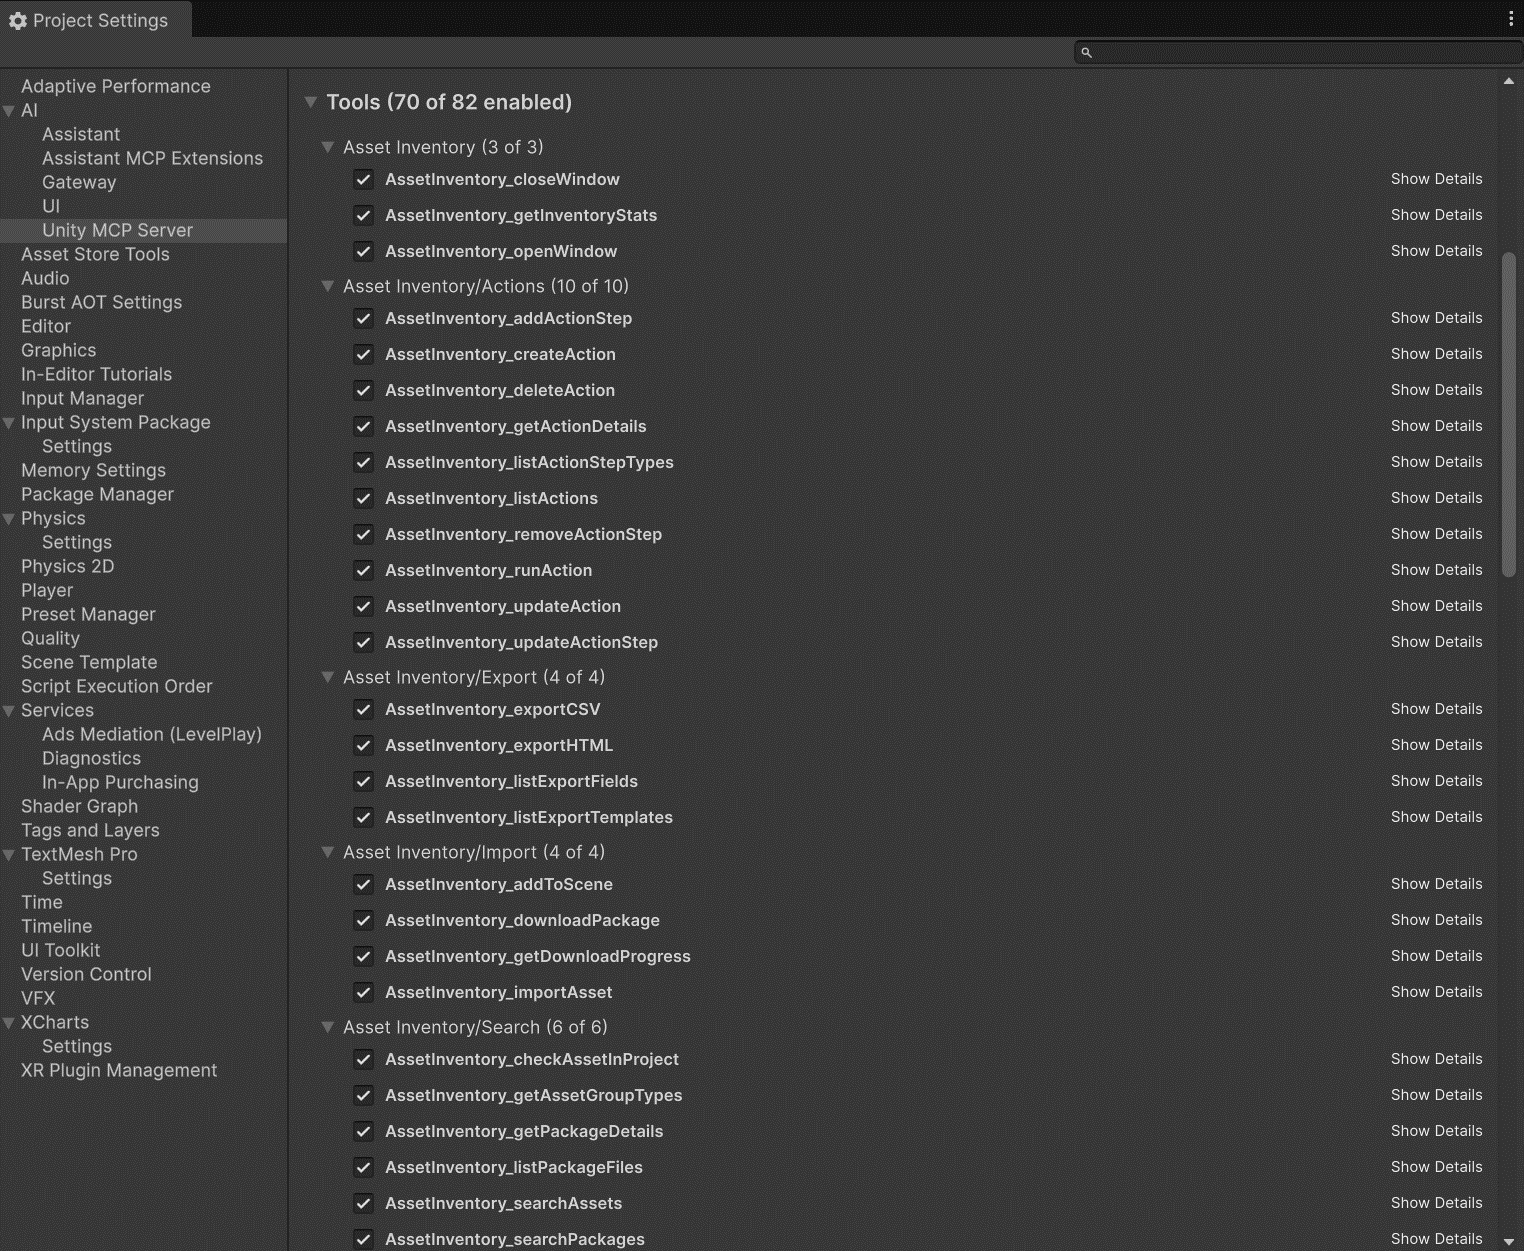Focus the settings search field
Screen dimensions: 1524x1251
point(1298,52)
